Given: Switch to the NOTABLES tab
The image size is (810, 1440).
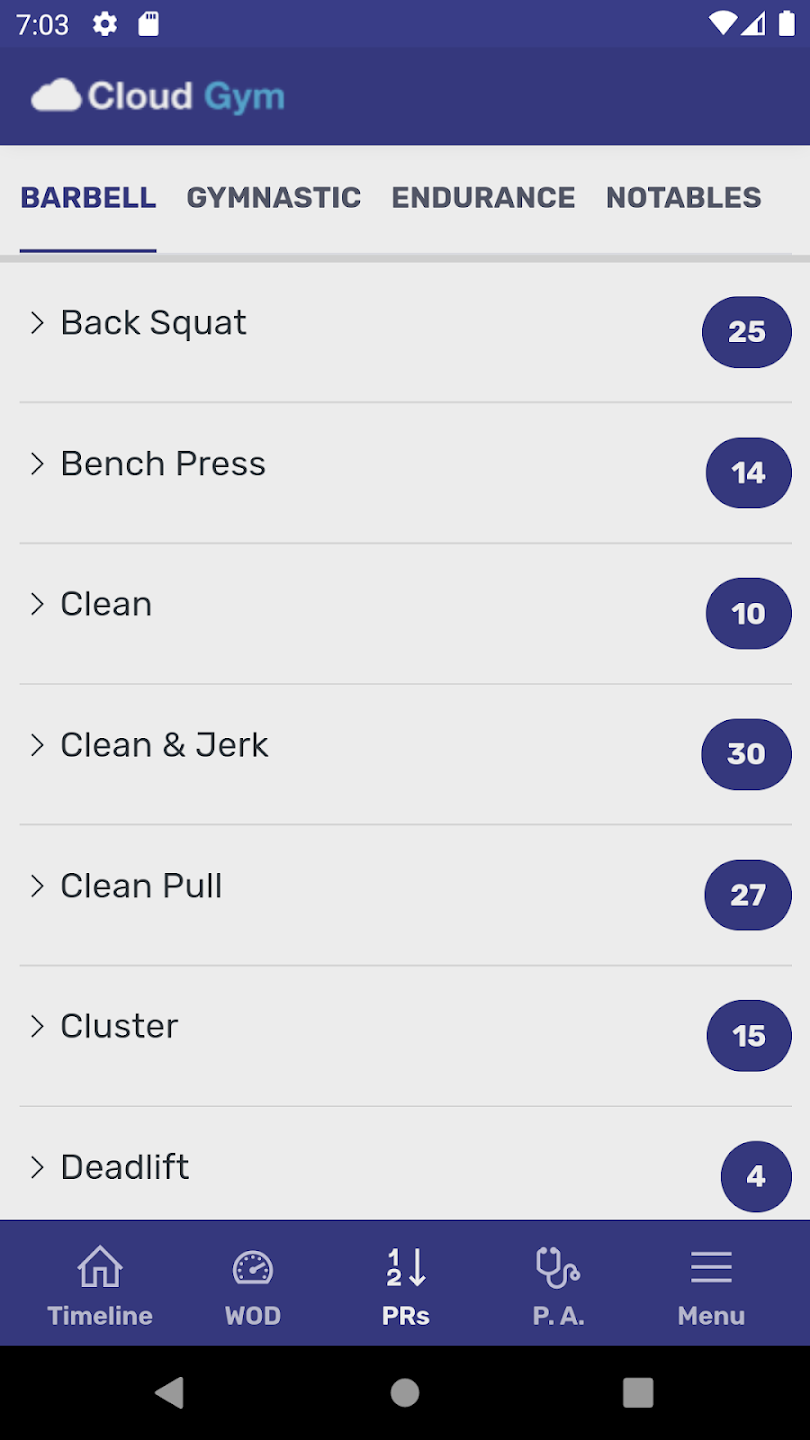Looking at the screenshot, I should click(x=684, y=198).
